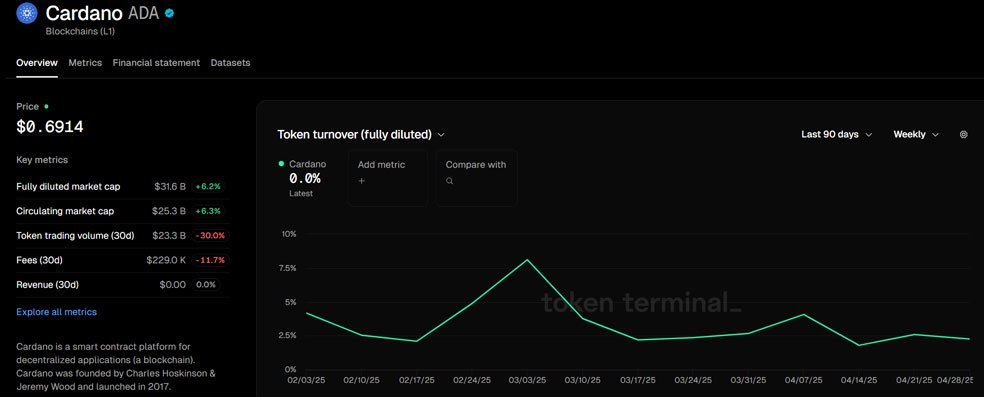
Task: Click the +6.3% change badge
Action: tap(208, 211)
